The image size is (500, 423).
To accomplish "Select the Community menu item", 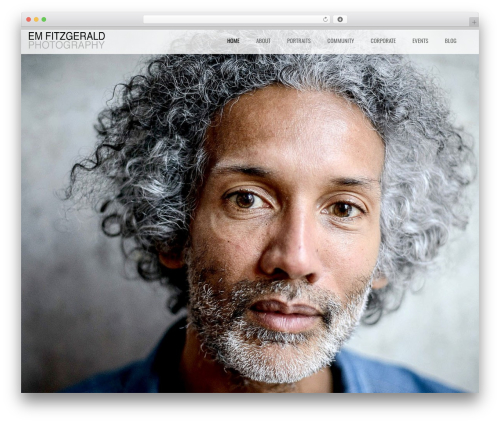I will coord(340,41).
